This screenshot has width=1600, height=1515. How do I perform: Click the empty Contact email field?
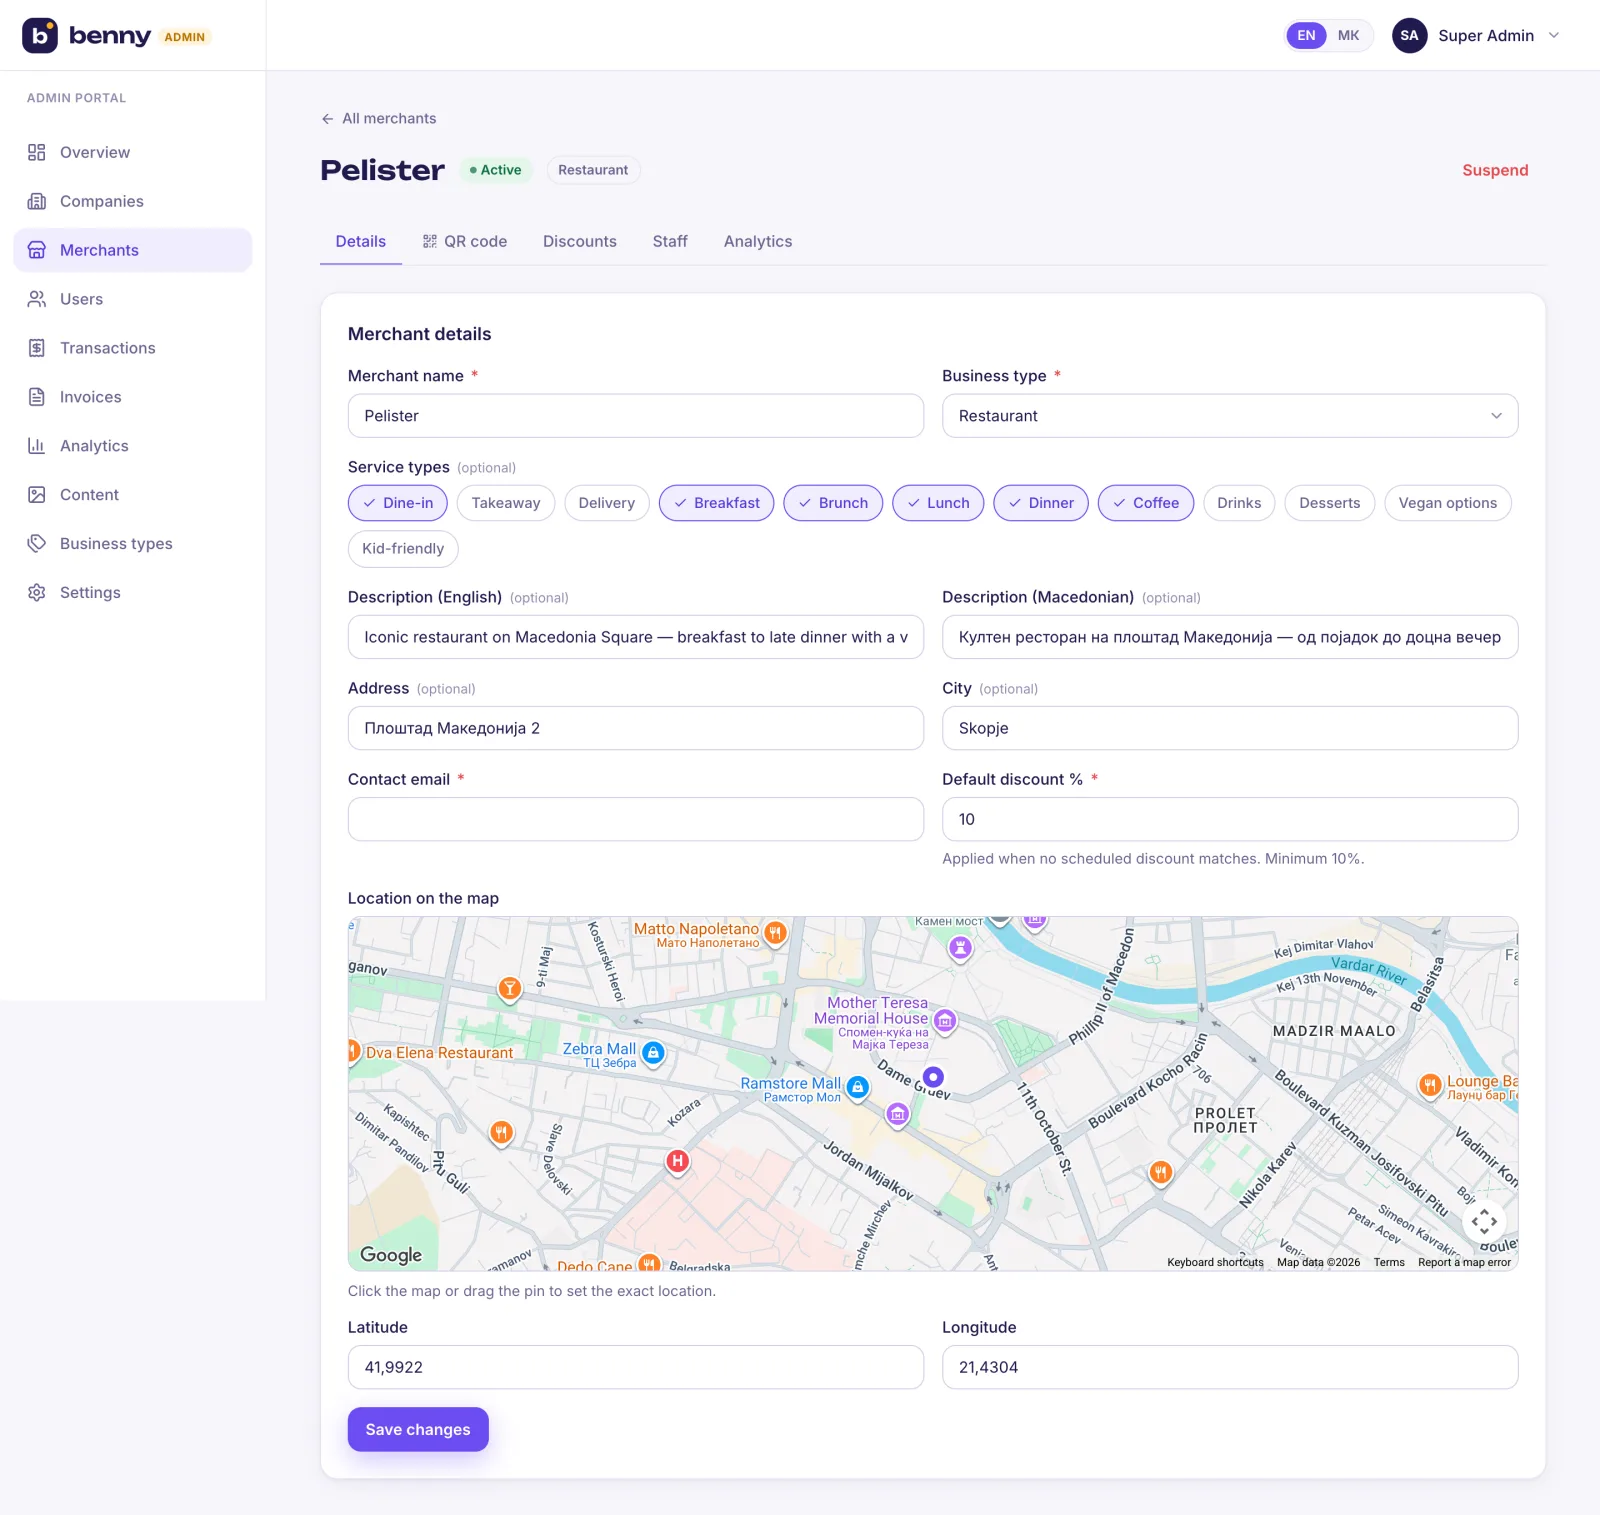[636, 819]
